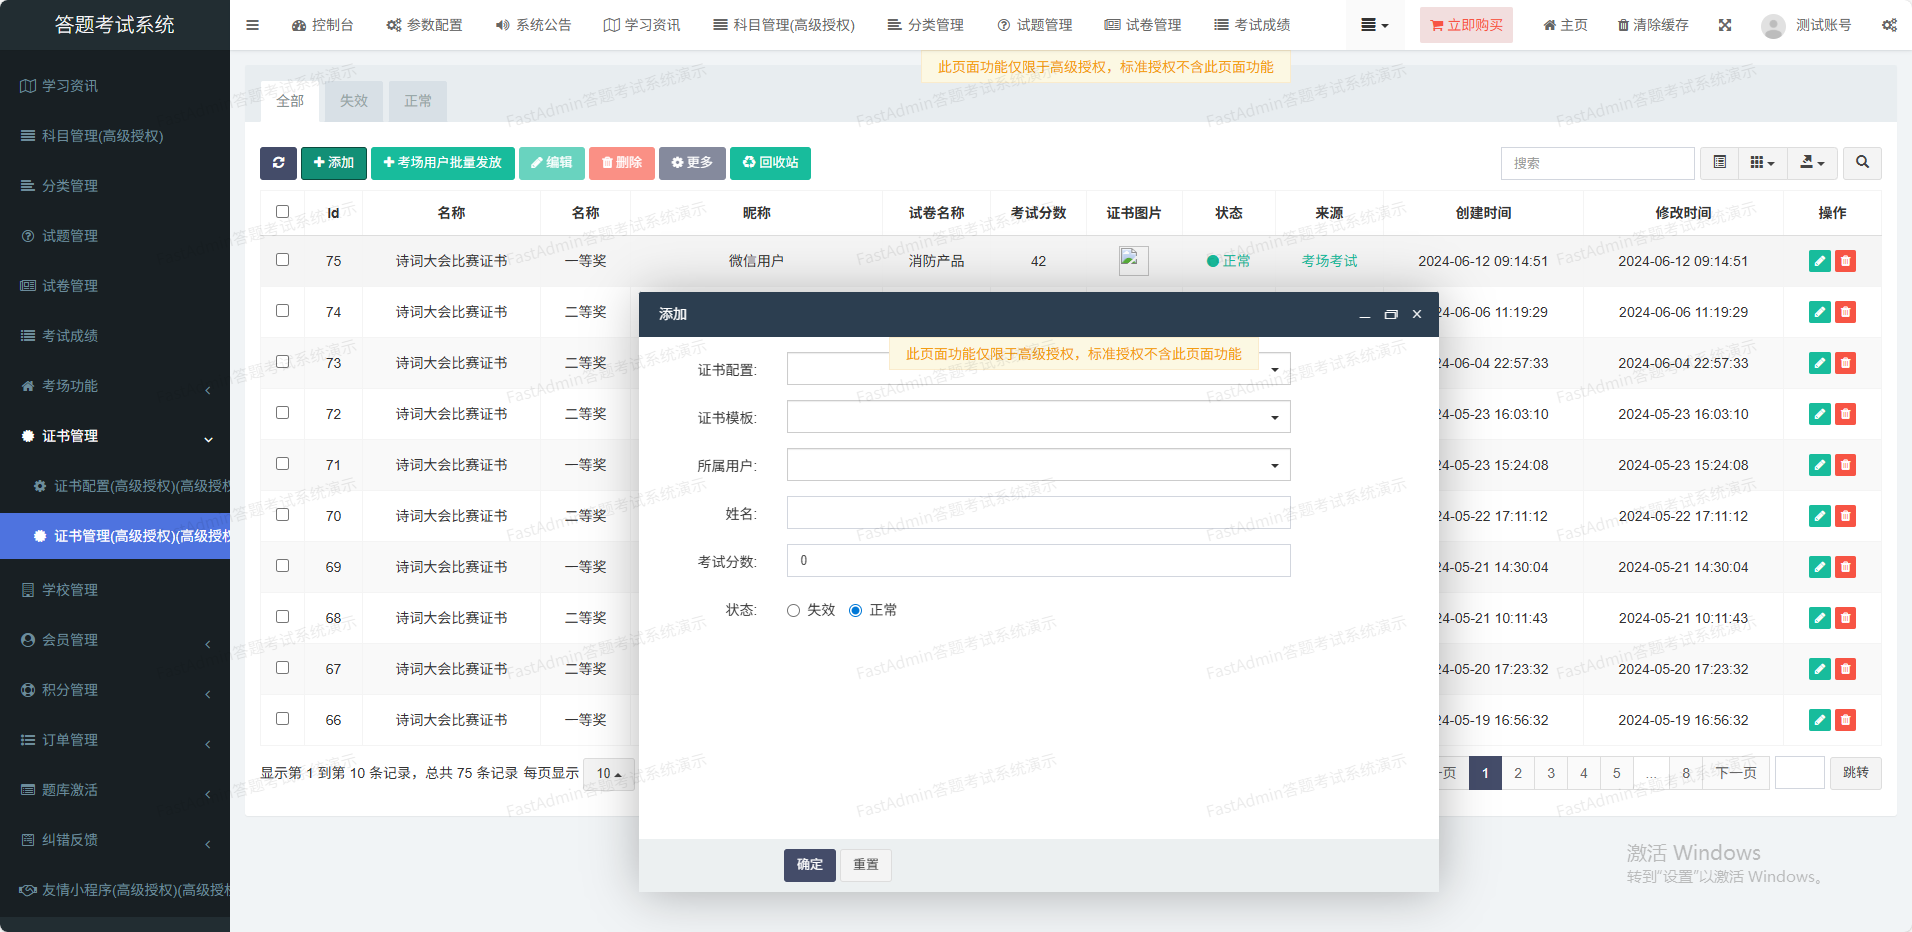Switch to the 失效 tab
Viewport: 1912px width, 932px height.
point(354,101)
